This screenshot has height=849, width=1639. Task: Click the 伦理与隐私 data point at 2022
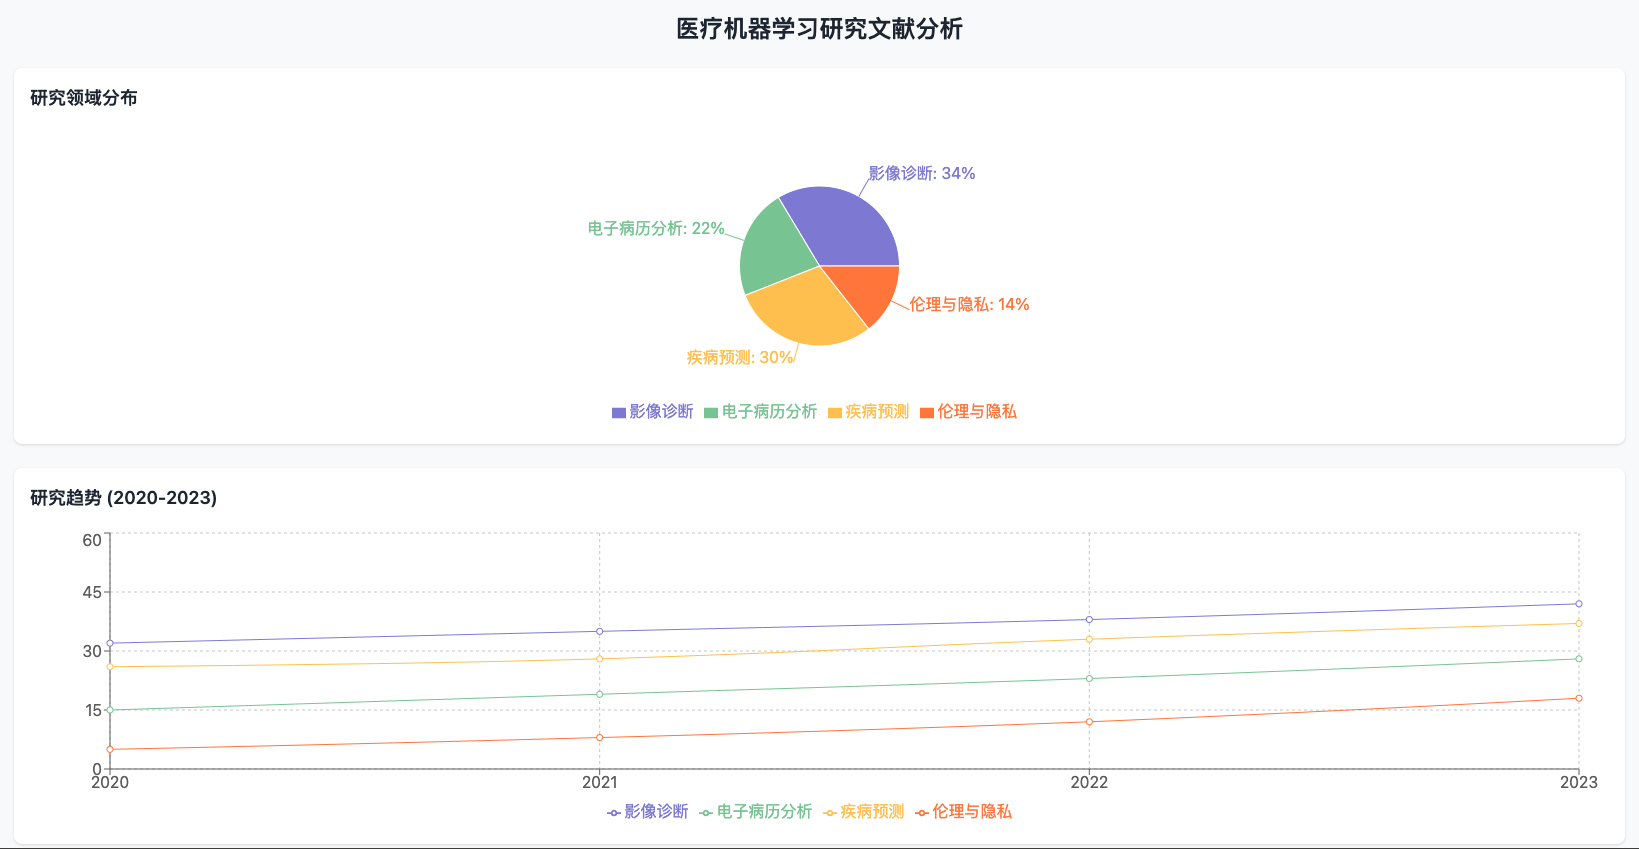click(x=1089, y=722)
